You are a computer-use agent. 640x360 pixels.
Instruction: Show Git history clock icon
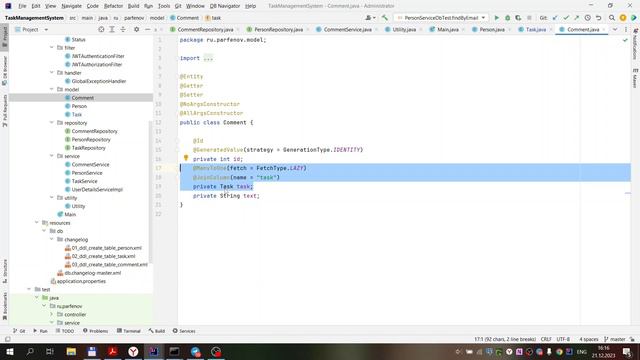point(587,18)
